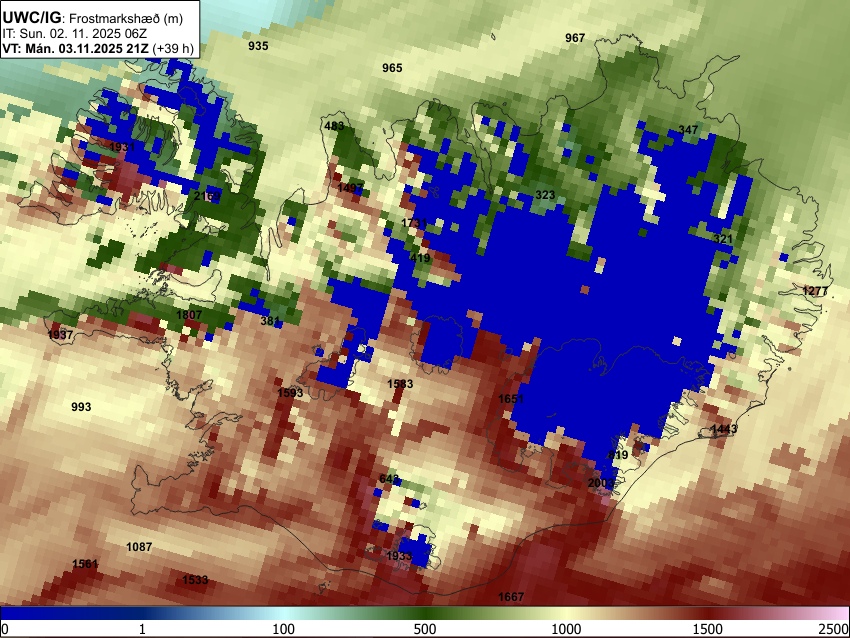Click the legend tick label 2500

click(834, 629)
